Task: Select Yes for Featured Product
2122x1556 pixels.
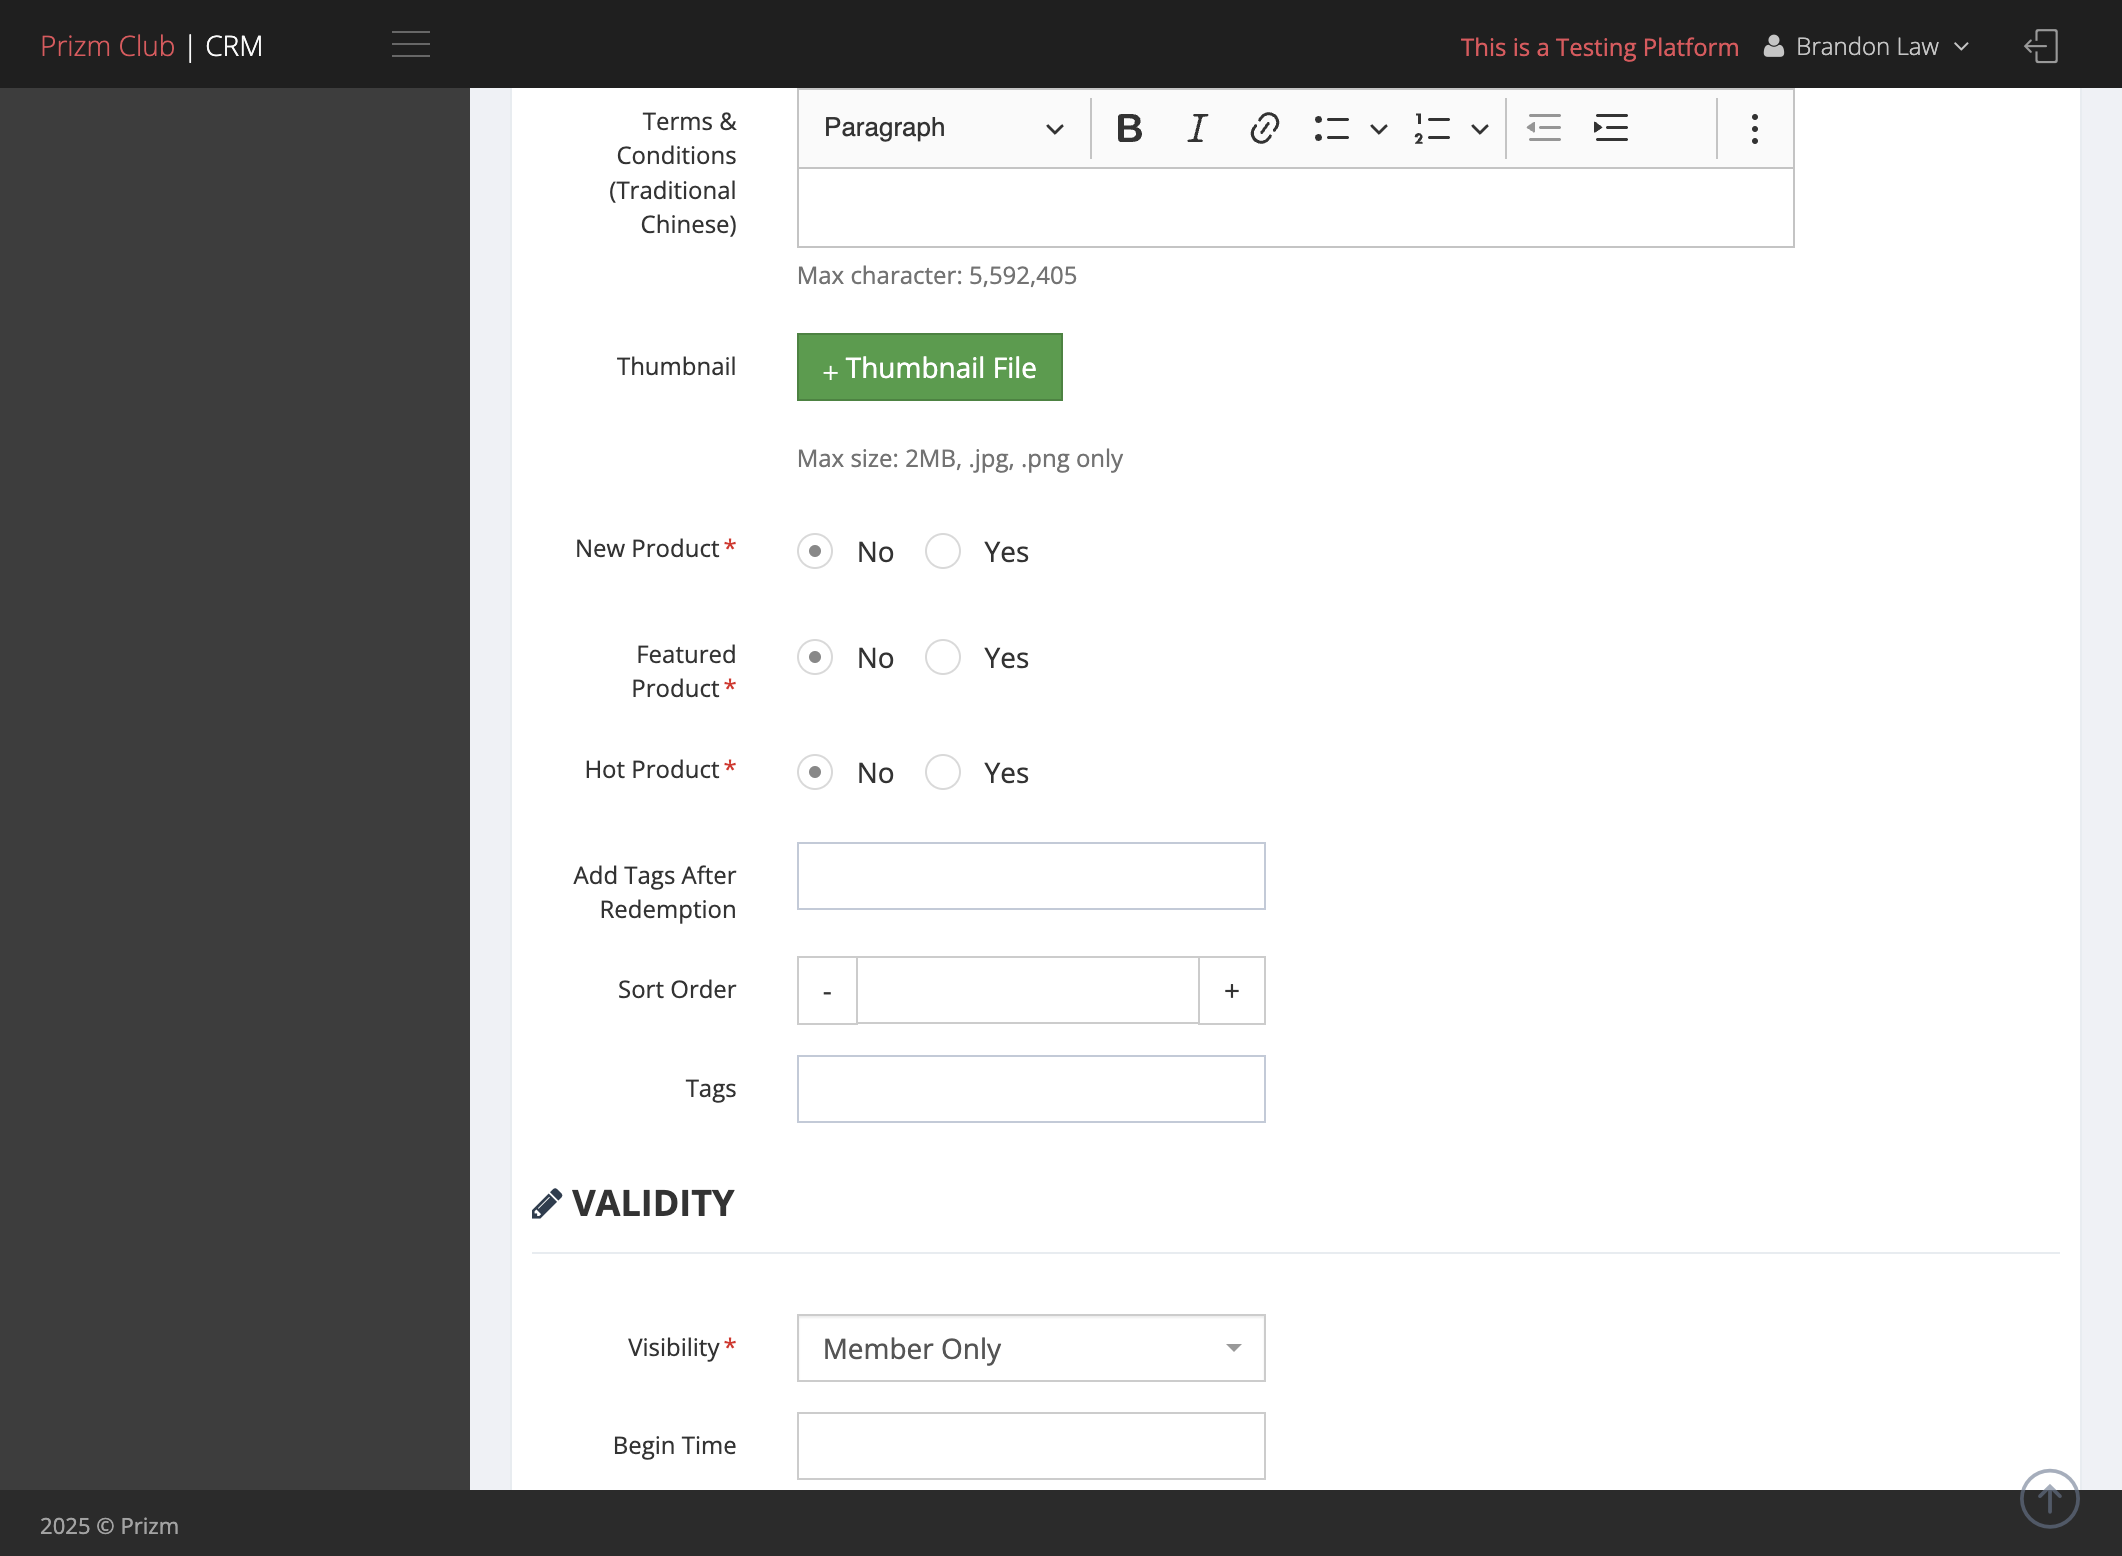Action: 943,657
